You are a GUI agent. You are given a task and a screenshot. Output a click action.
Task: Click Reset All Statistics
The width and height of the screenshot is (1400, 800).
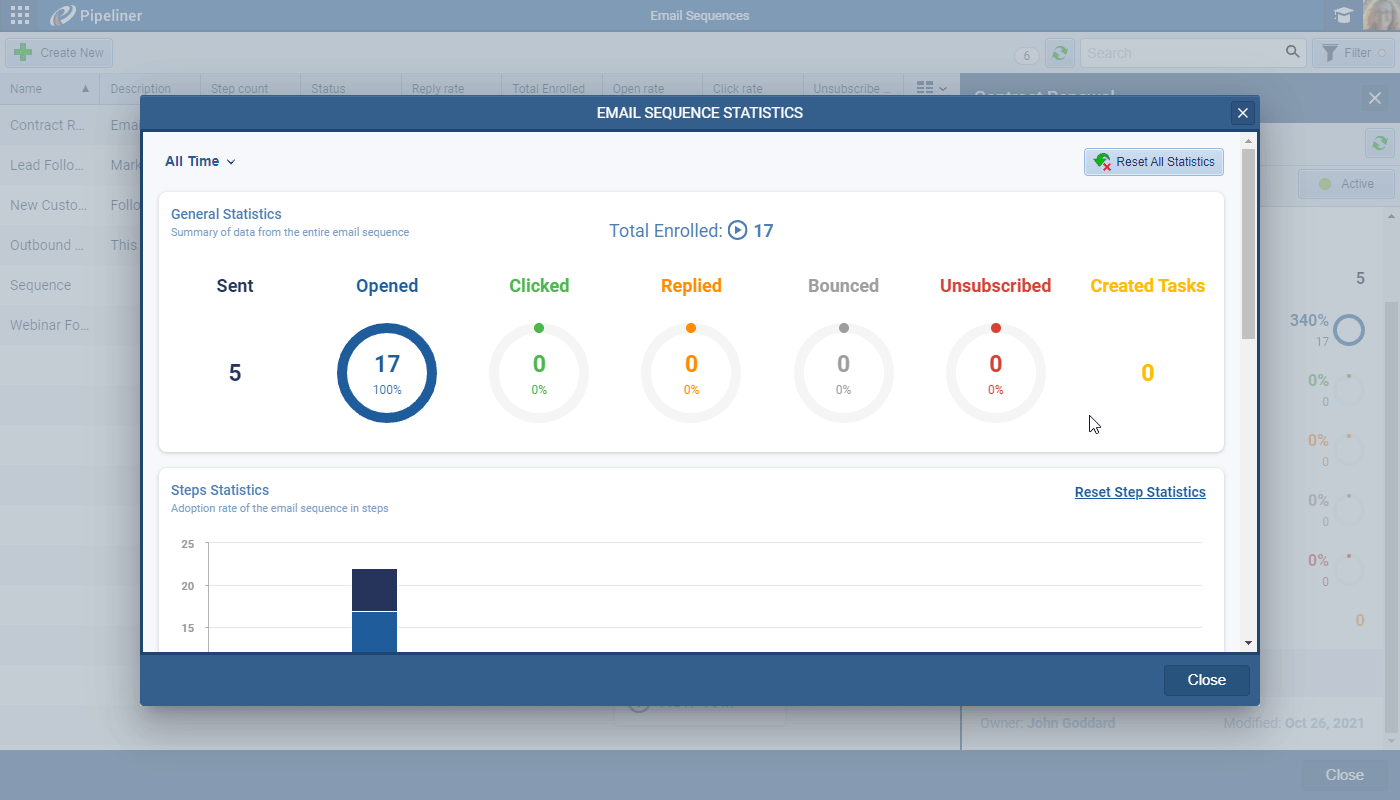tap(1153, 161)
